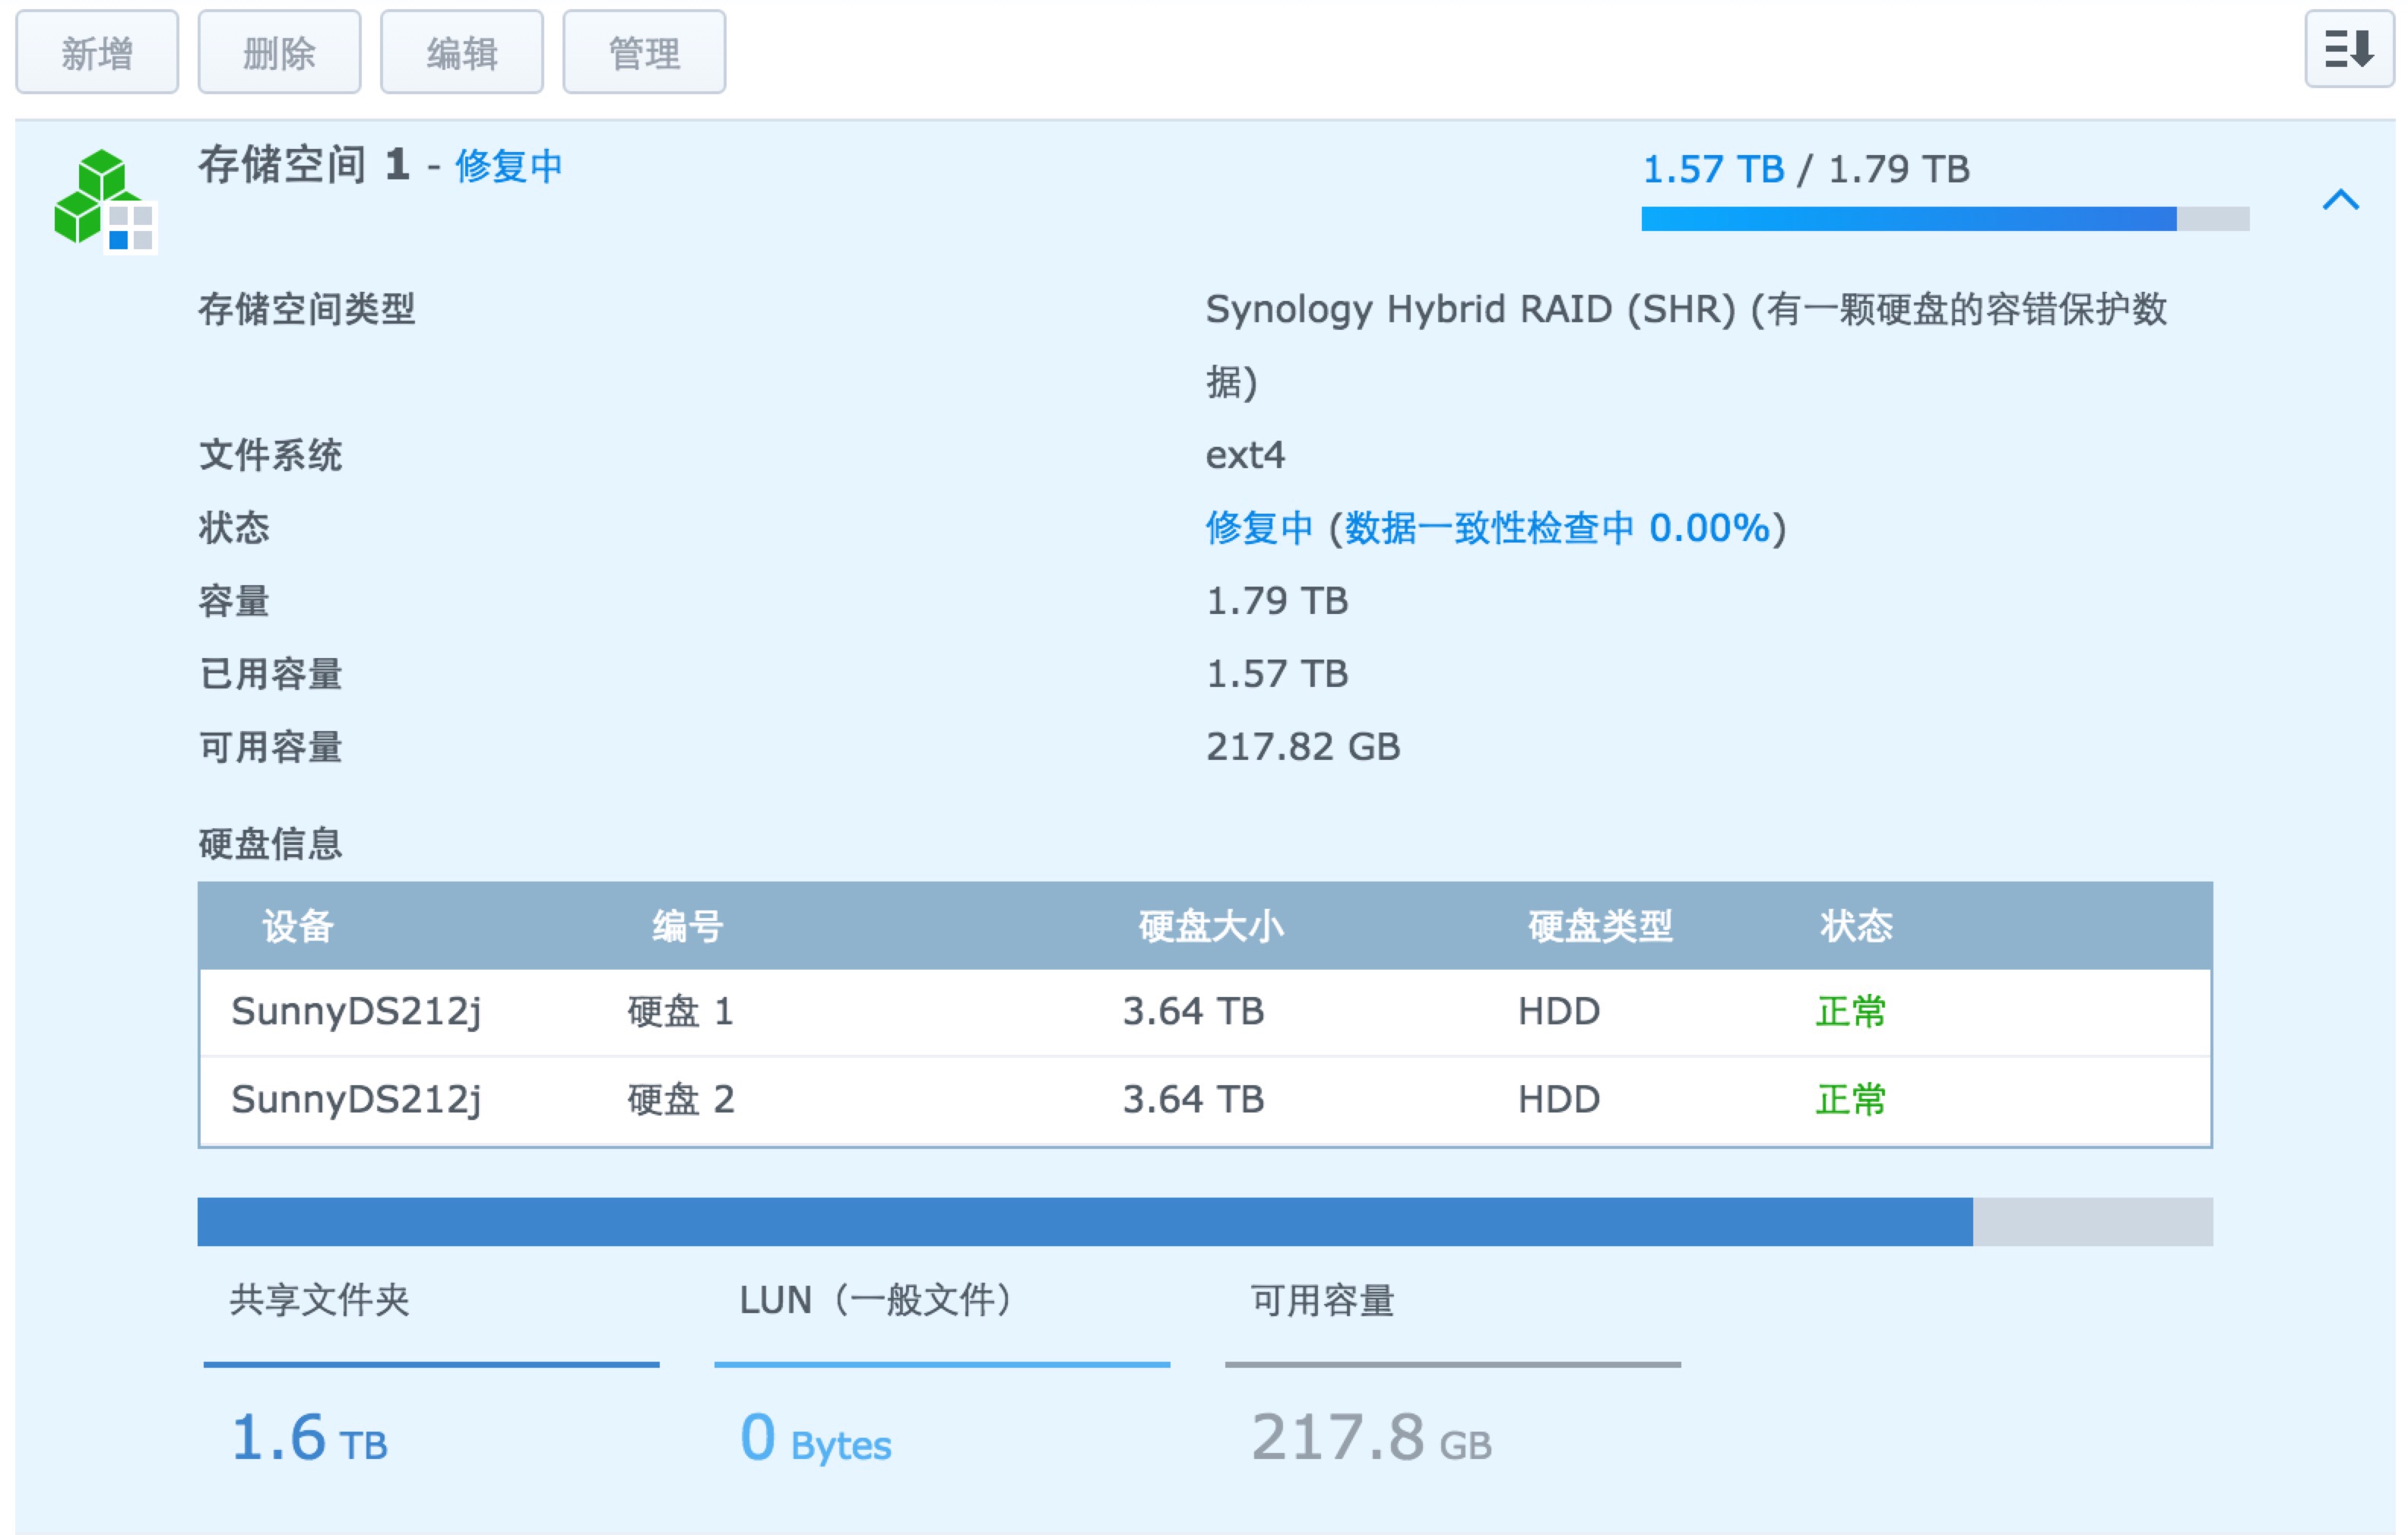Click 正常 status of 硬盘 2
This screenshot has width=2408, height=1535.
point(1851,1100)
